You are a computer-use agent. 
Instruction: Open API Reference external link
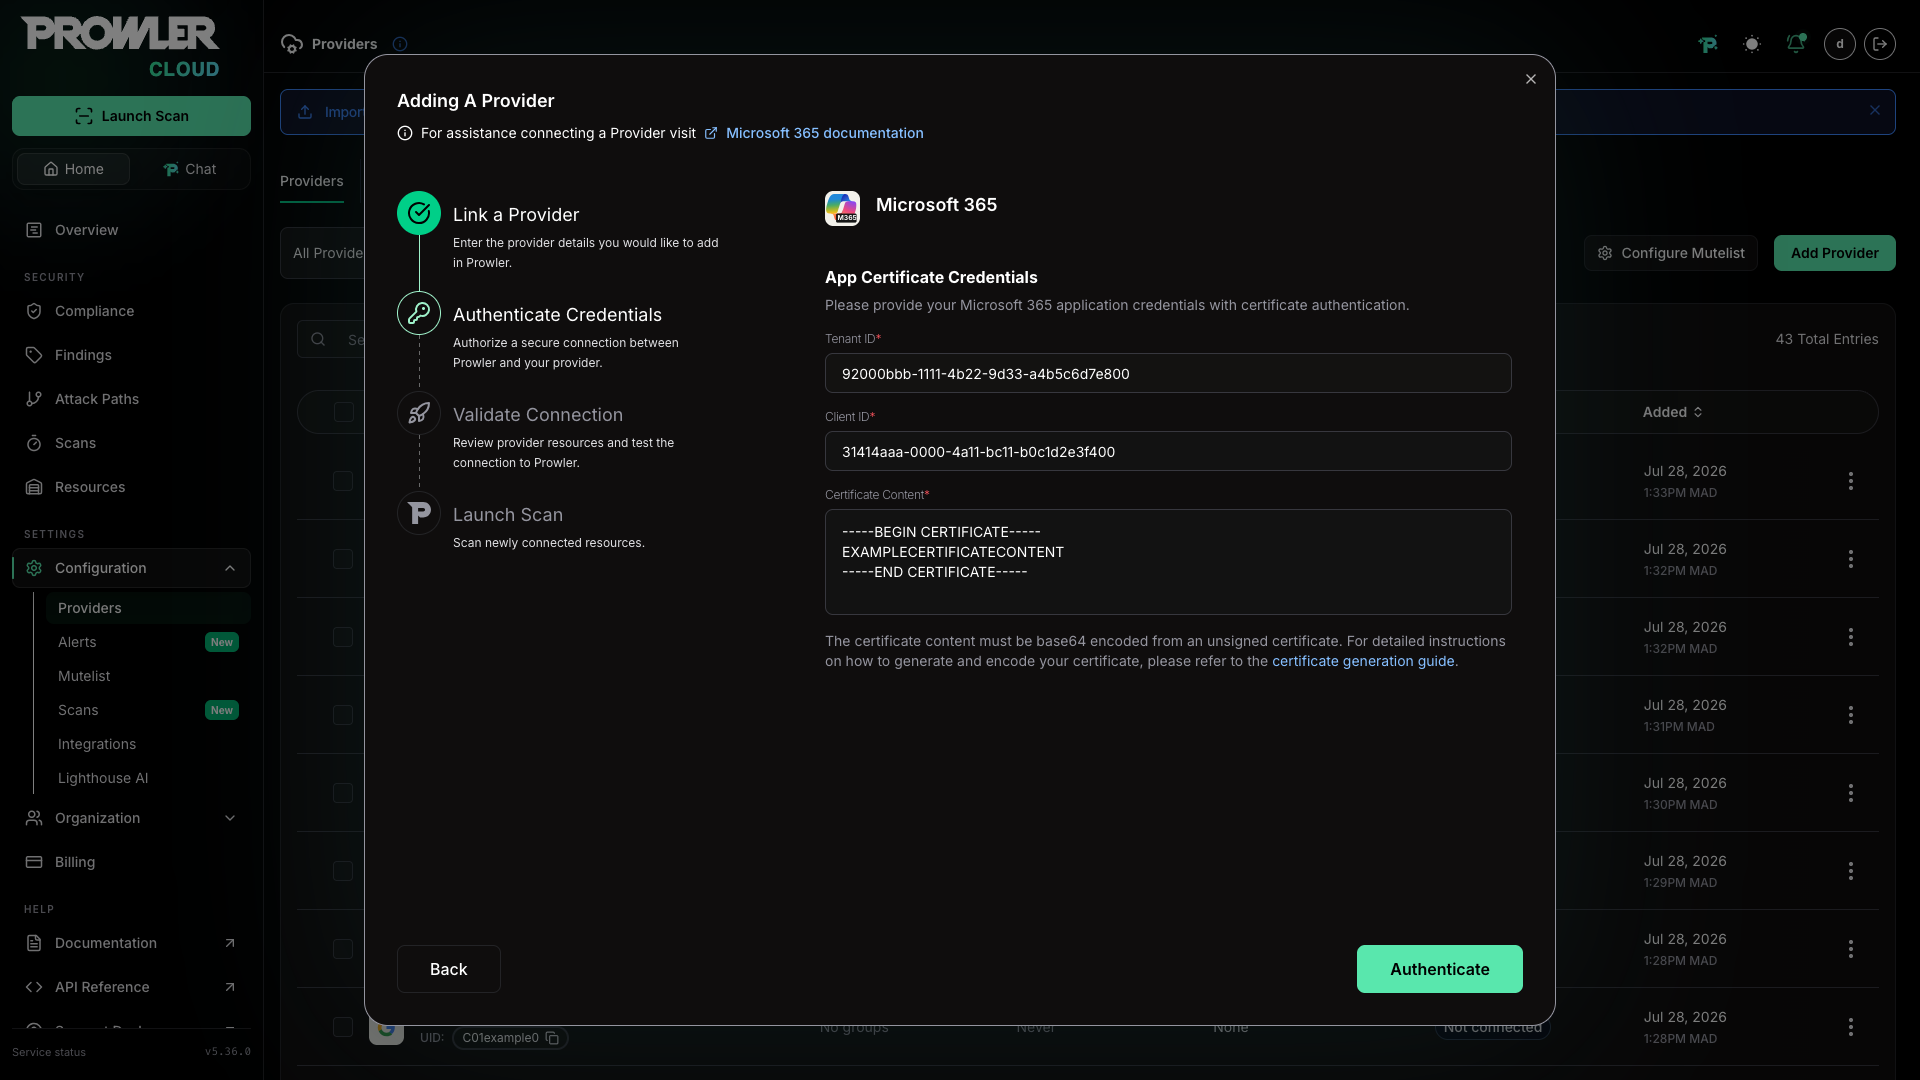tap(131, 987)
